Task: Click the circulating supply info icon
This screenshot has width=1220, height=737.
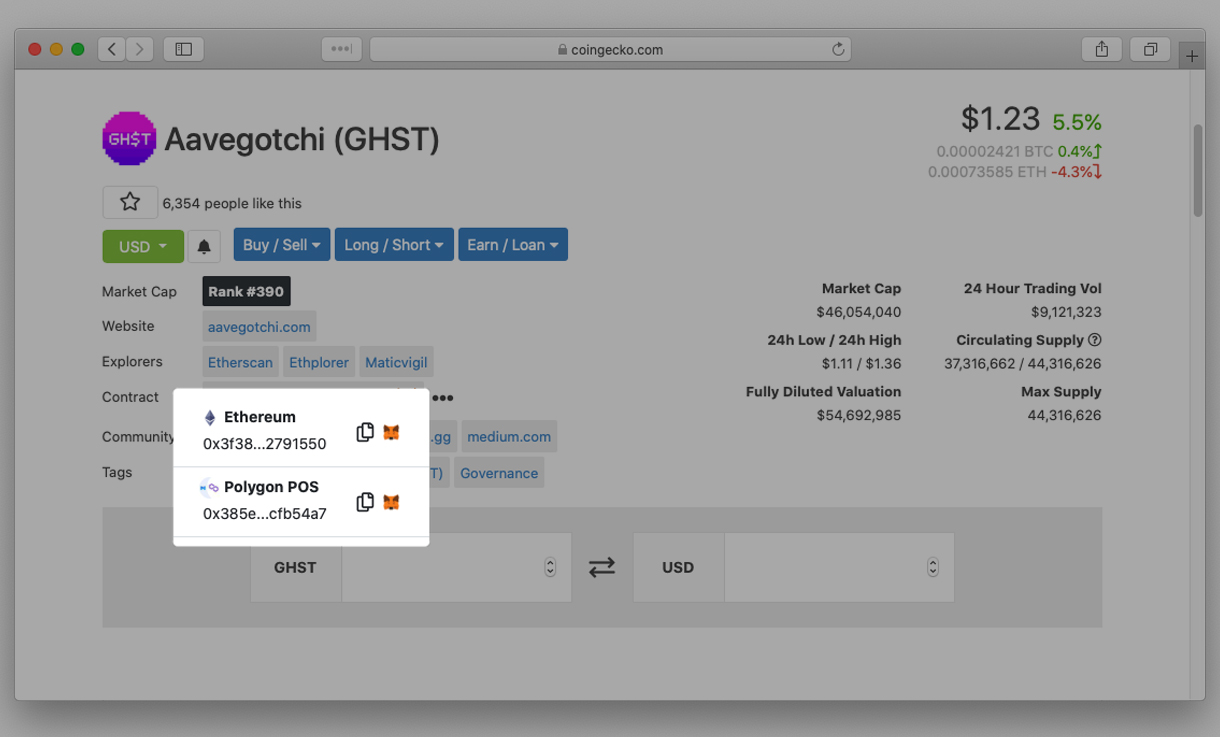Action: pos(1095,340)
